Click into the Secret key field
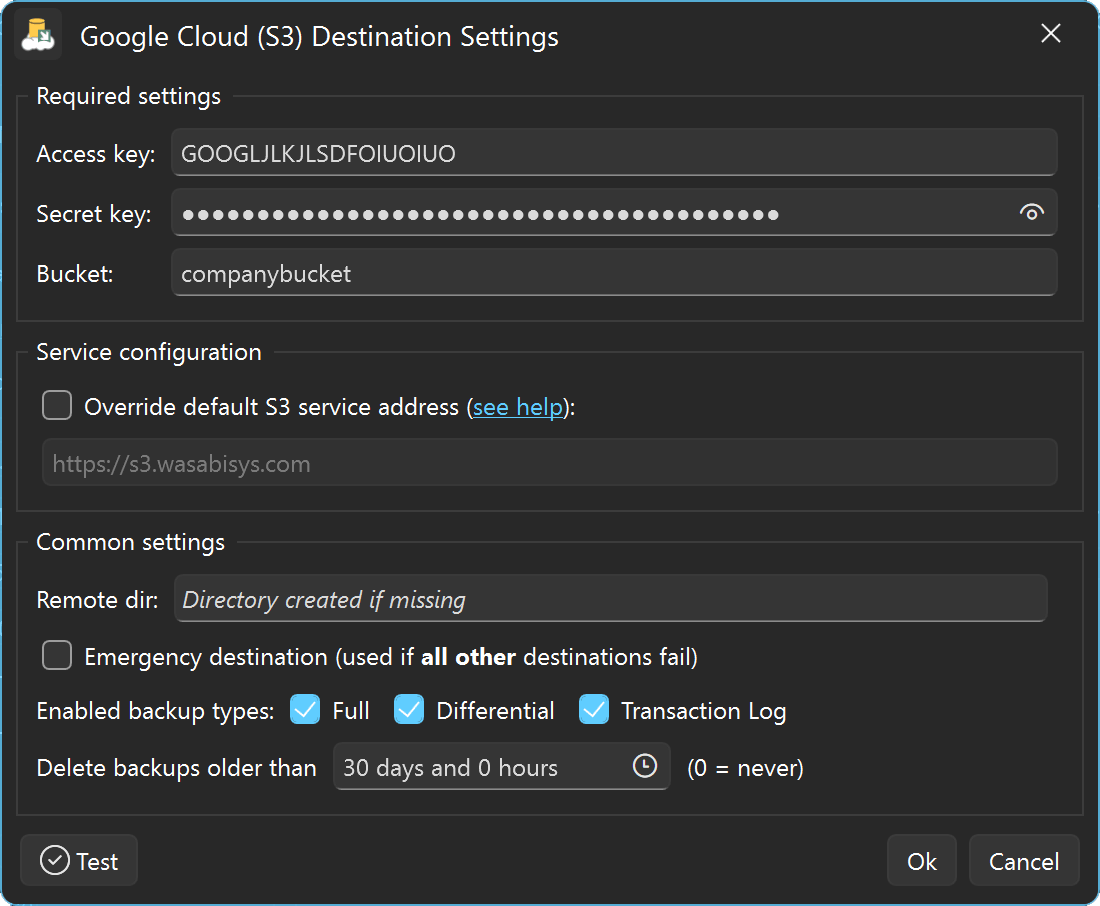 point(590,213)
